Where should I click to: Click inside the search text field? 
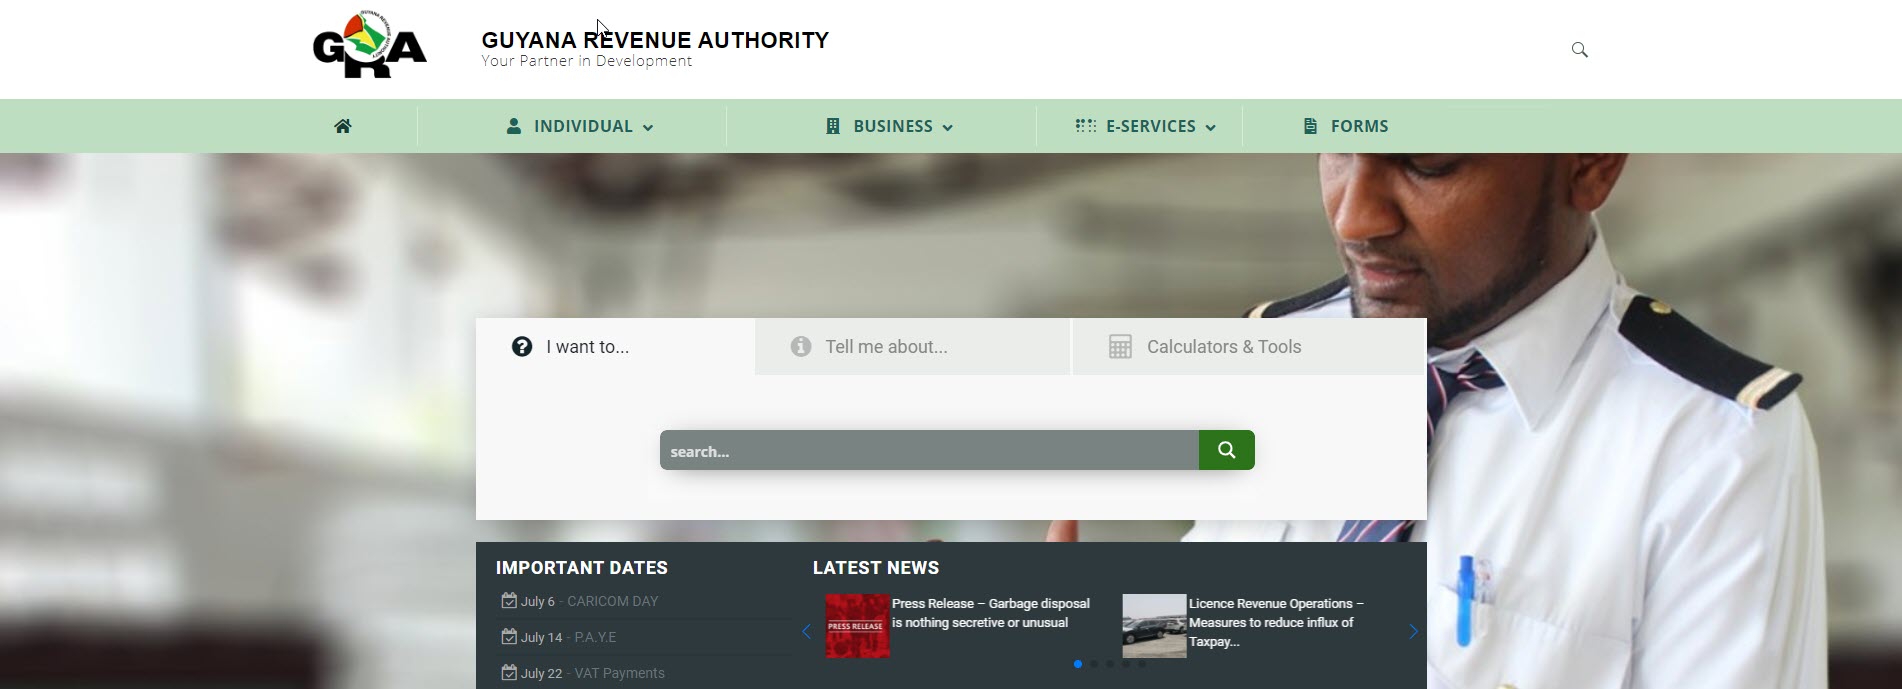pyautogui.click(x=928, y=451)
